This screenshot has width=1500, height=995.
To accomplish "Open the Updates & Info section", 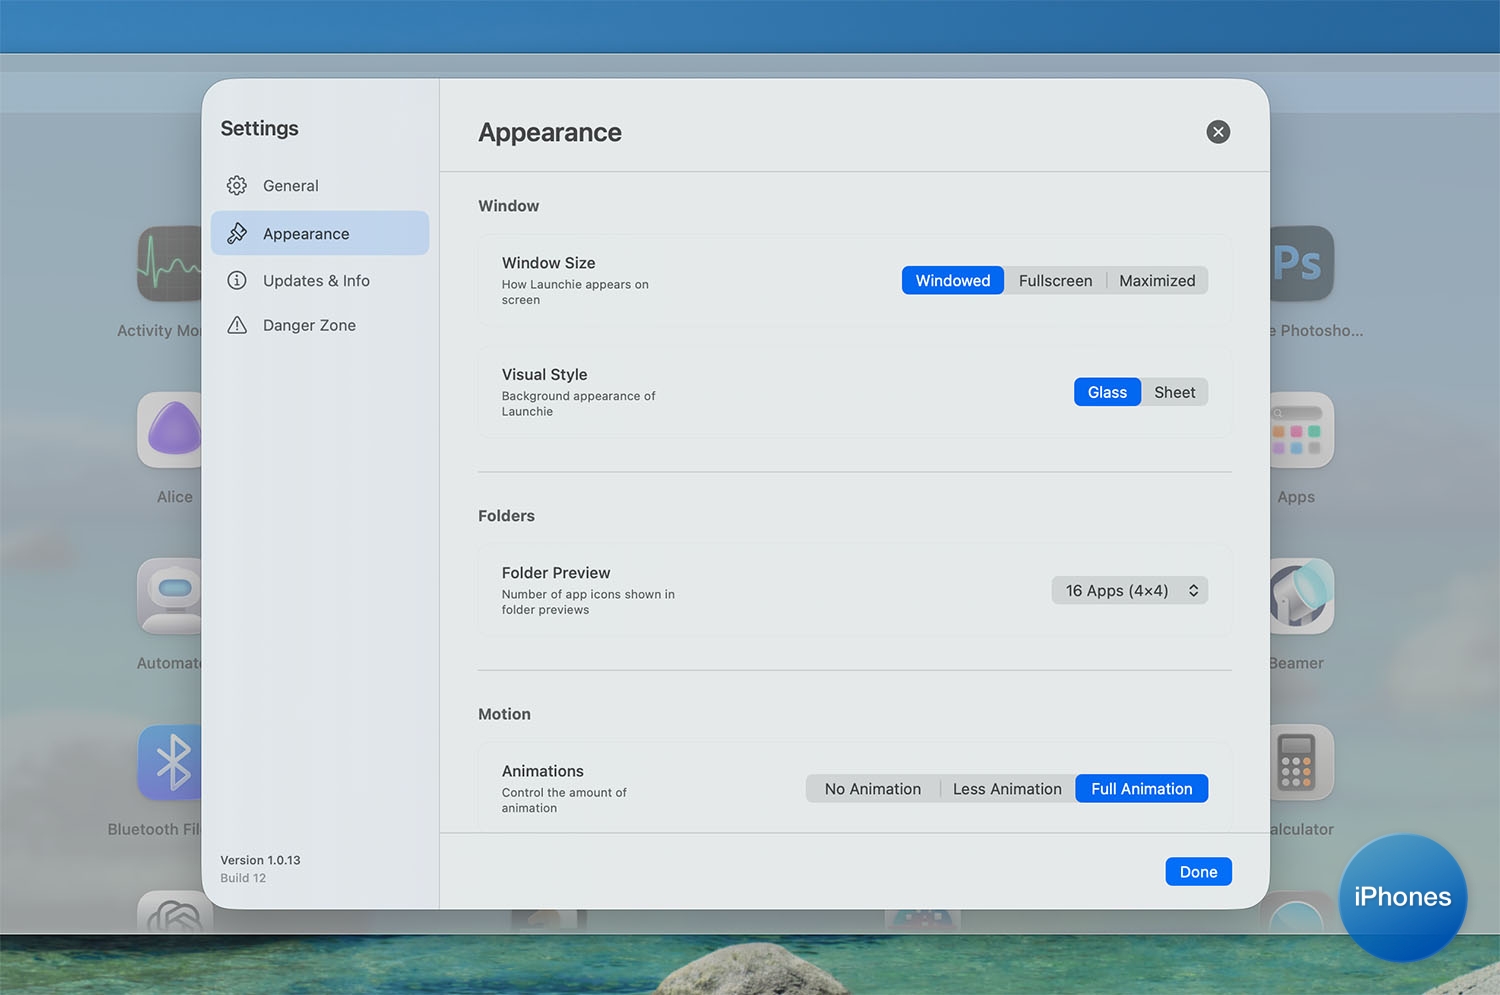I will (316, 281).
